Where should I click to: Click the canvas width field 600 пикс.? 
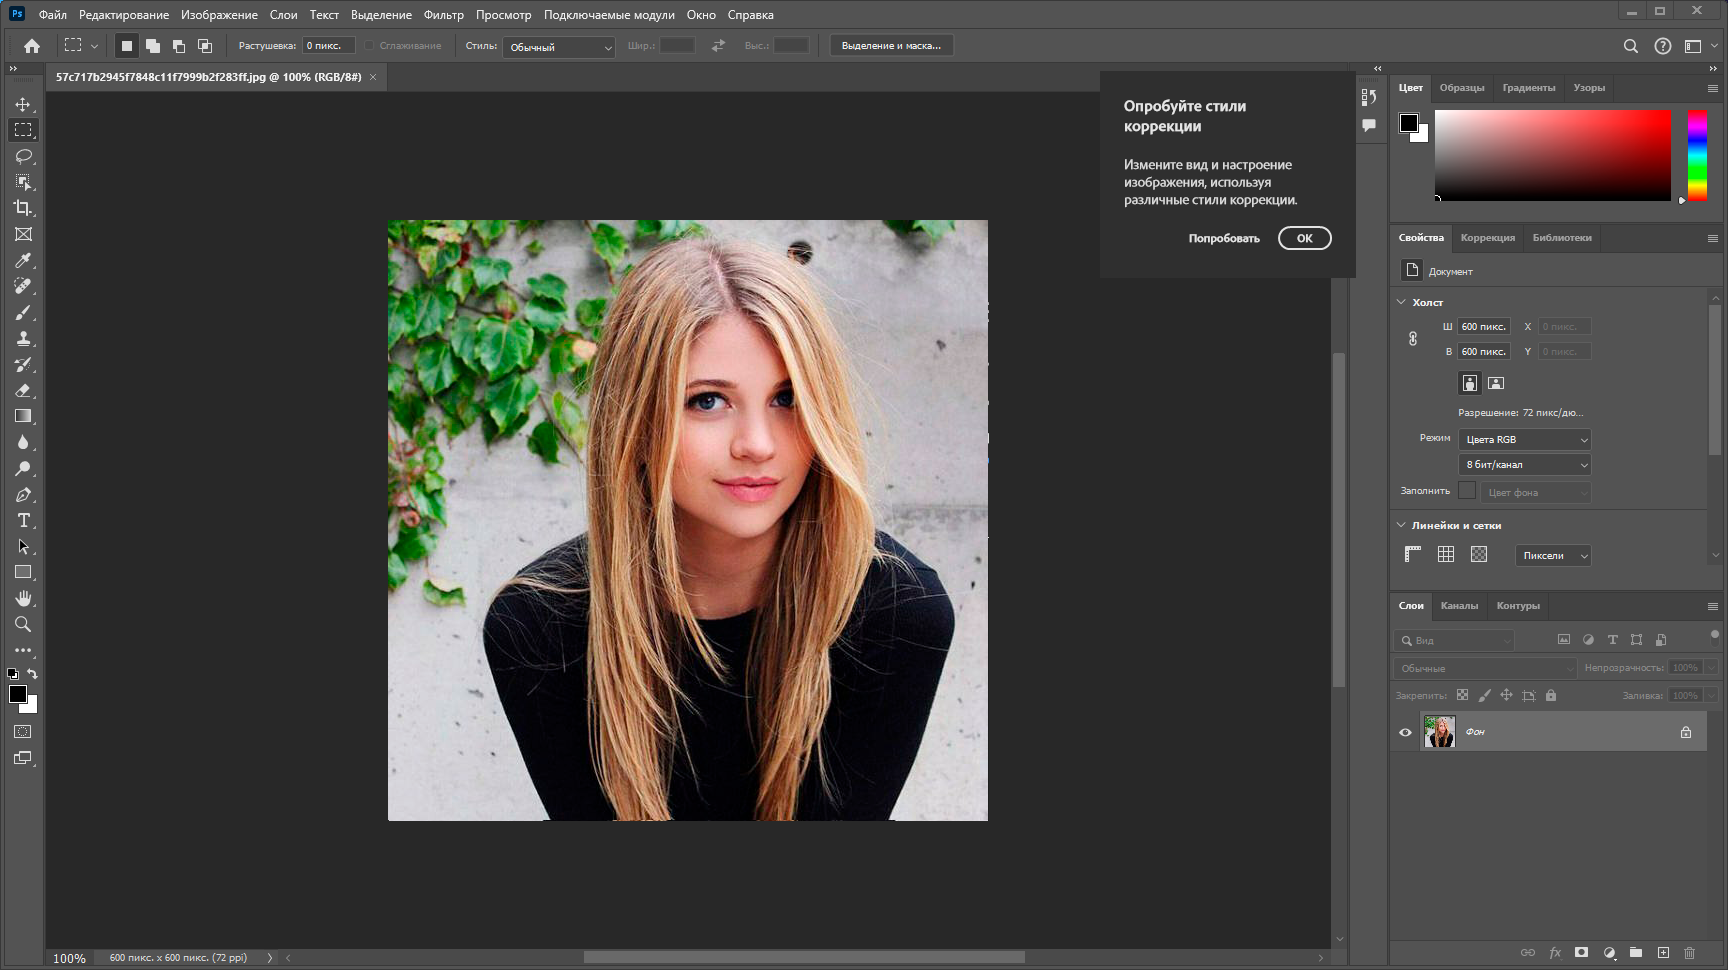(1483, 327)
